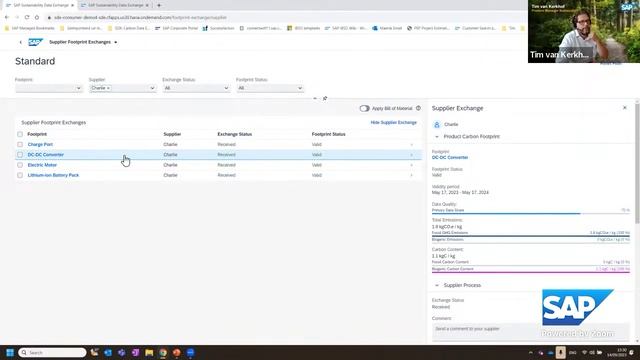Viewport: 640px width, 360px height.
Task: Open Zoom from the taskbar
Action: click(x=190, y=352)
